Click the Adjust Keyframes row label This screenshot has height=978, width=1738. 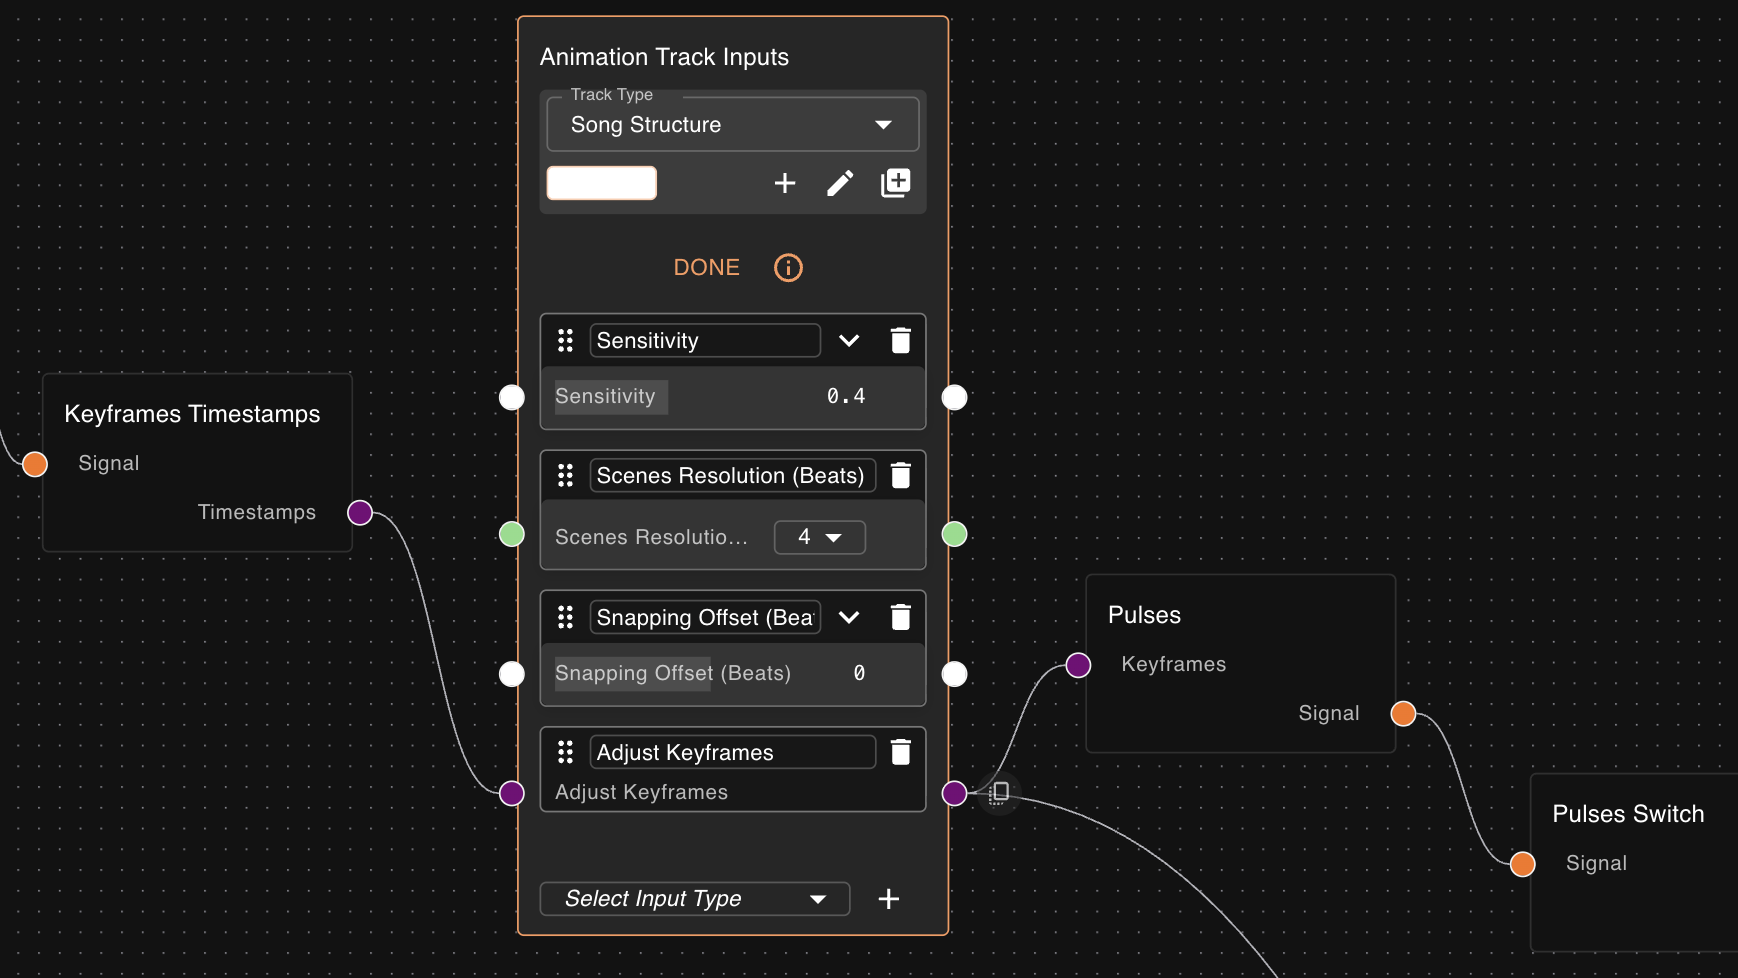pyautogui.click(x=642, y=792)
